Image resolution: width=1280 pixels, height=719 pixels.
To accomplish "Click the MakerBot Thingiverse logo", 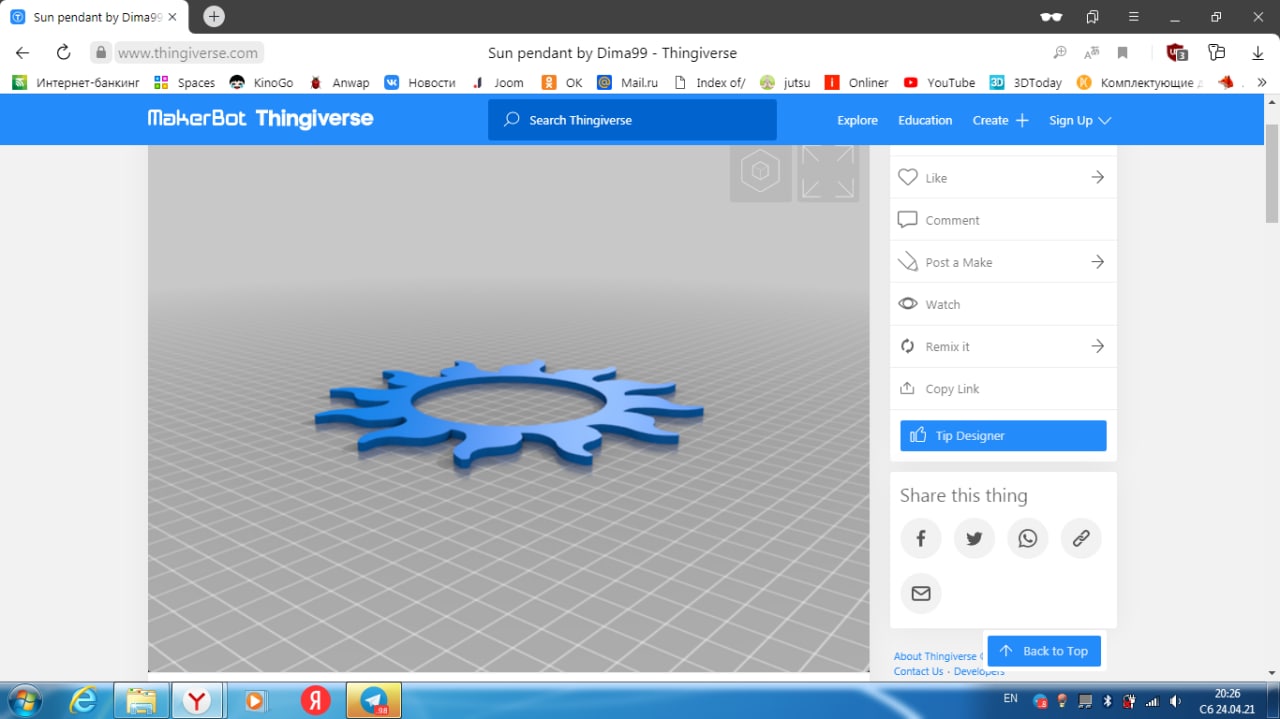I will pos(260,119).
